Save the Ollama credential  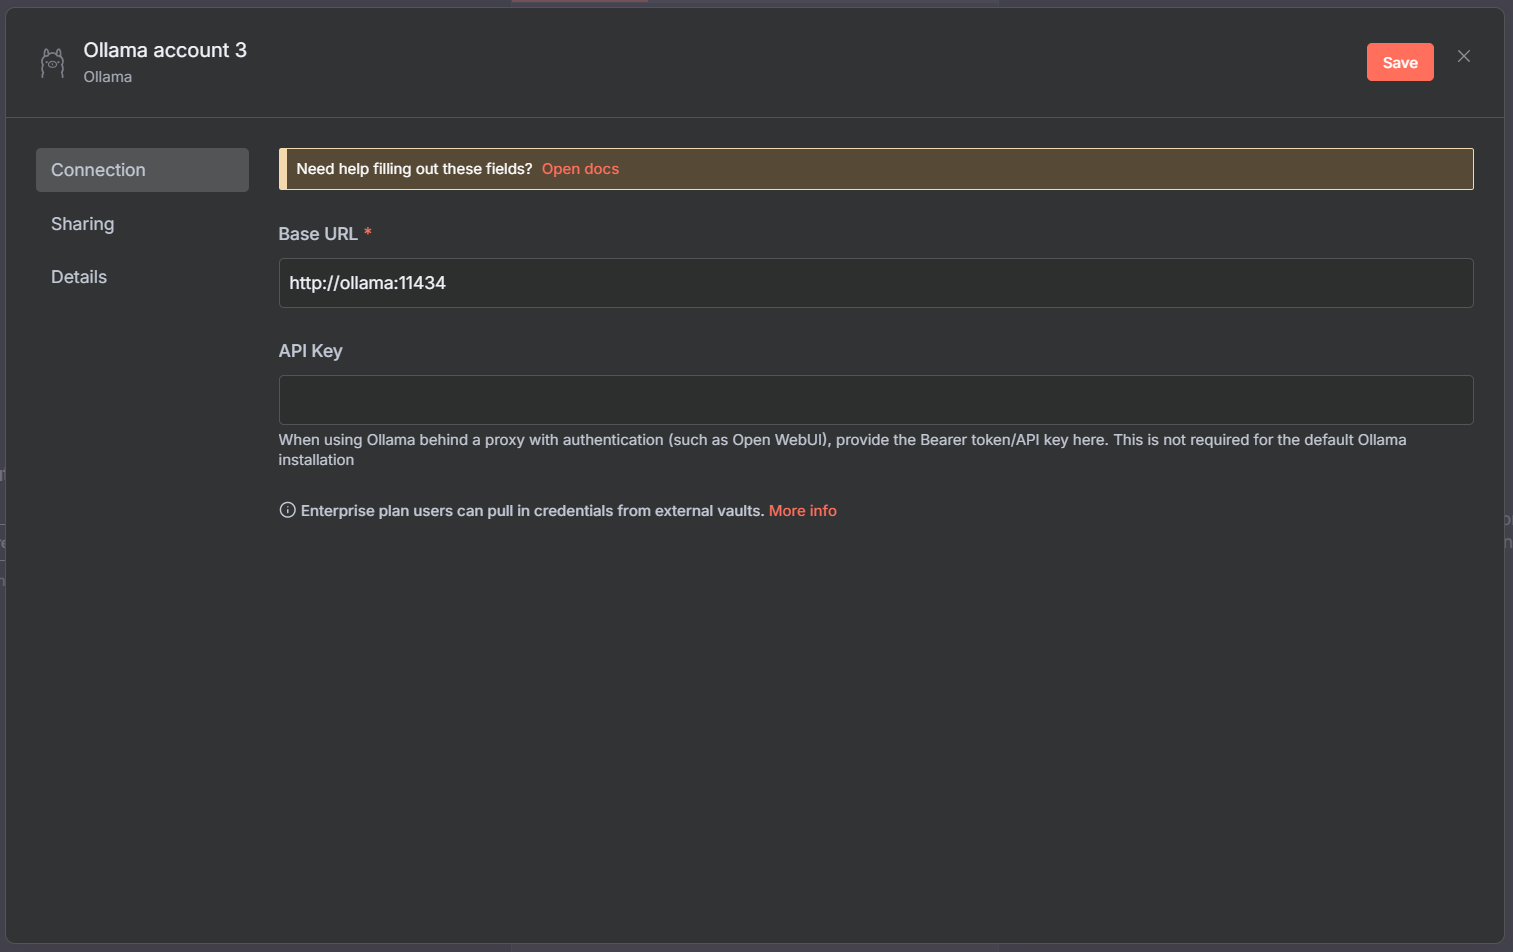tap(1399, 62)
